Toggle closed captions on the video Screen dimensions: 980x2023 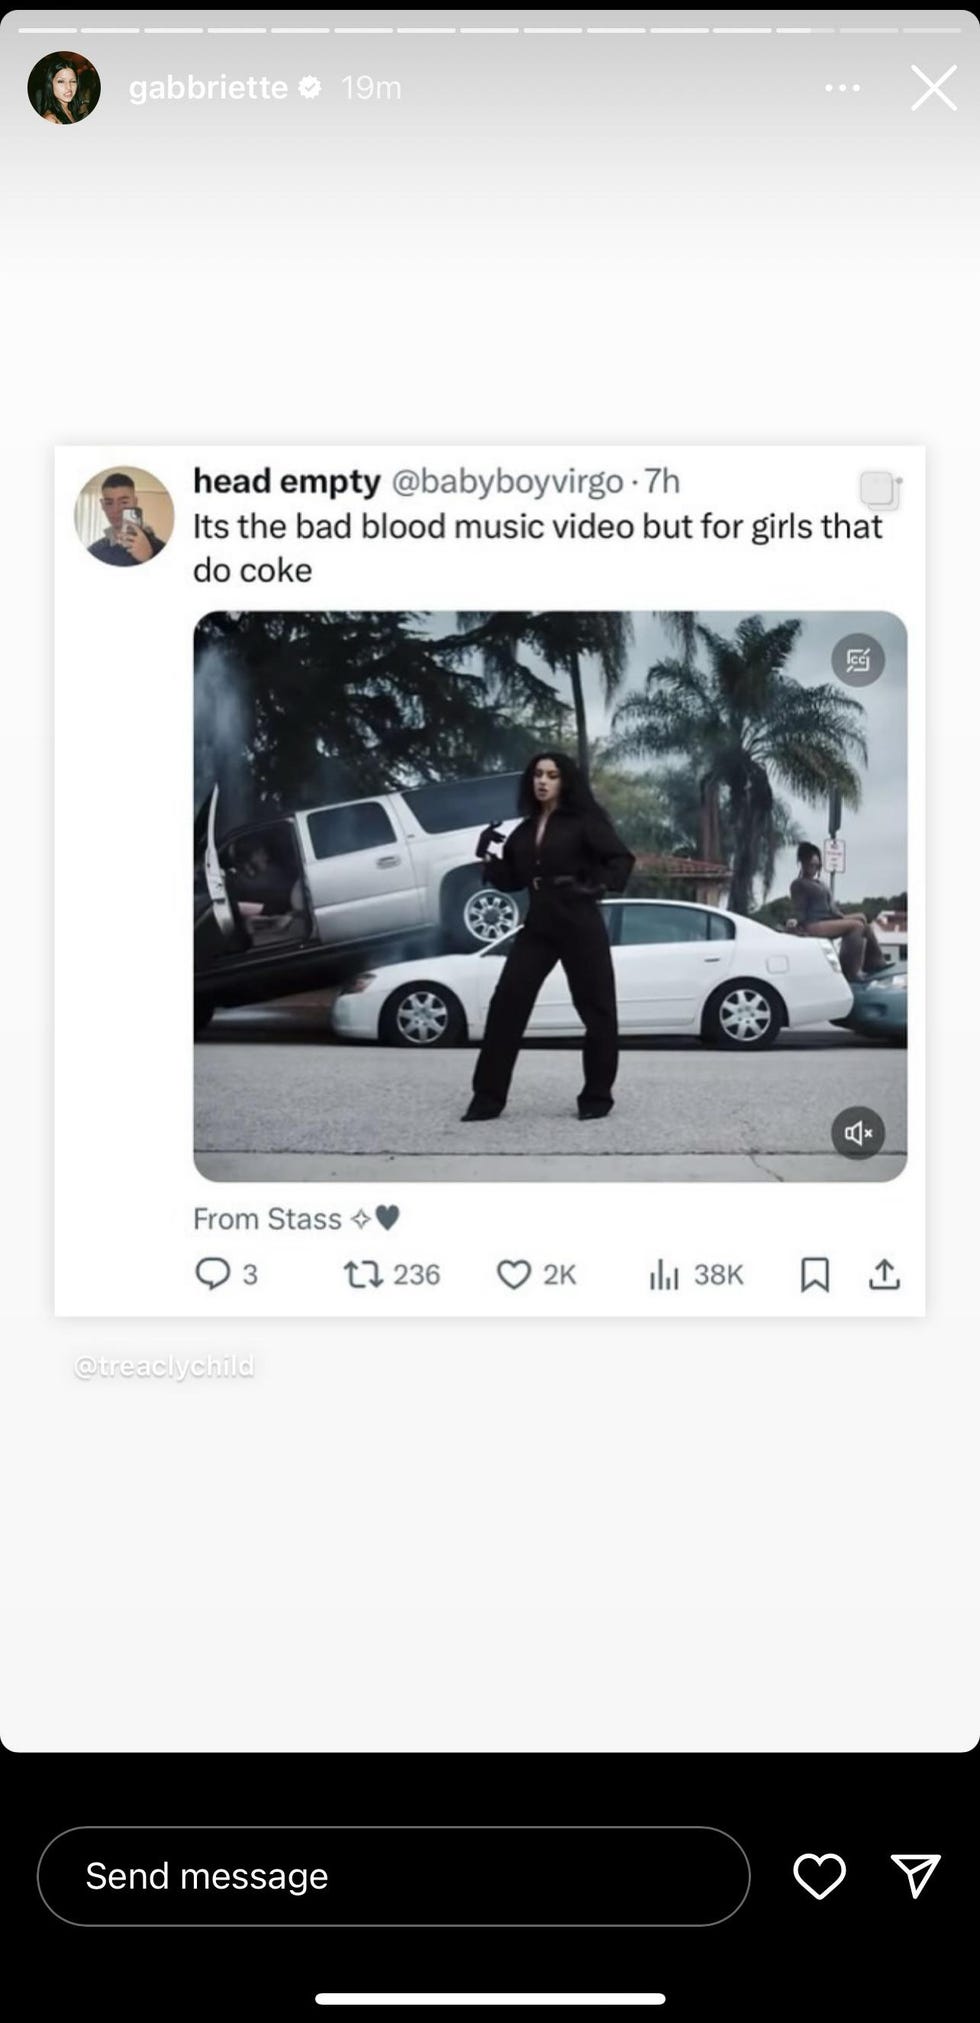pos(858,660)
